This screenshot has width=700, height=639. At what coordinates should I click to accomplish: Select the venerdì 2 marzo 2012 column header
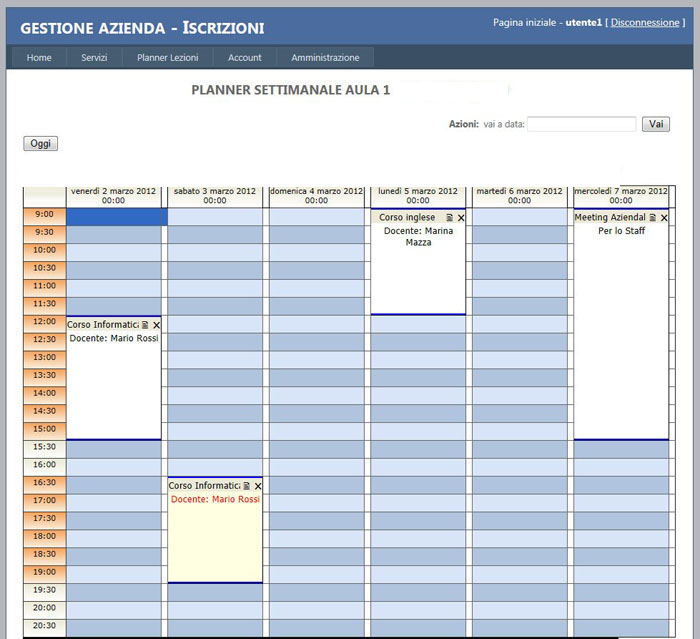(113, 196)
